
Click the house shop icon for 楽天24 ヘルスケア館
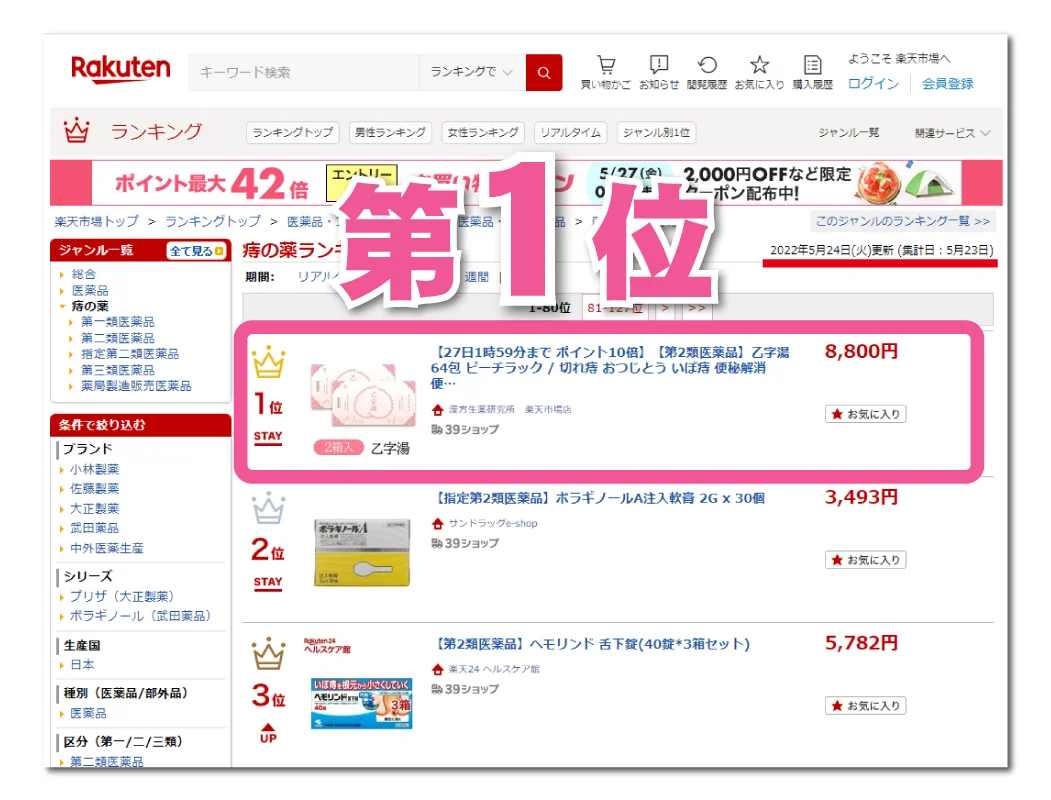click(x=438, y=669)
